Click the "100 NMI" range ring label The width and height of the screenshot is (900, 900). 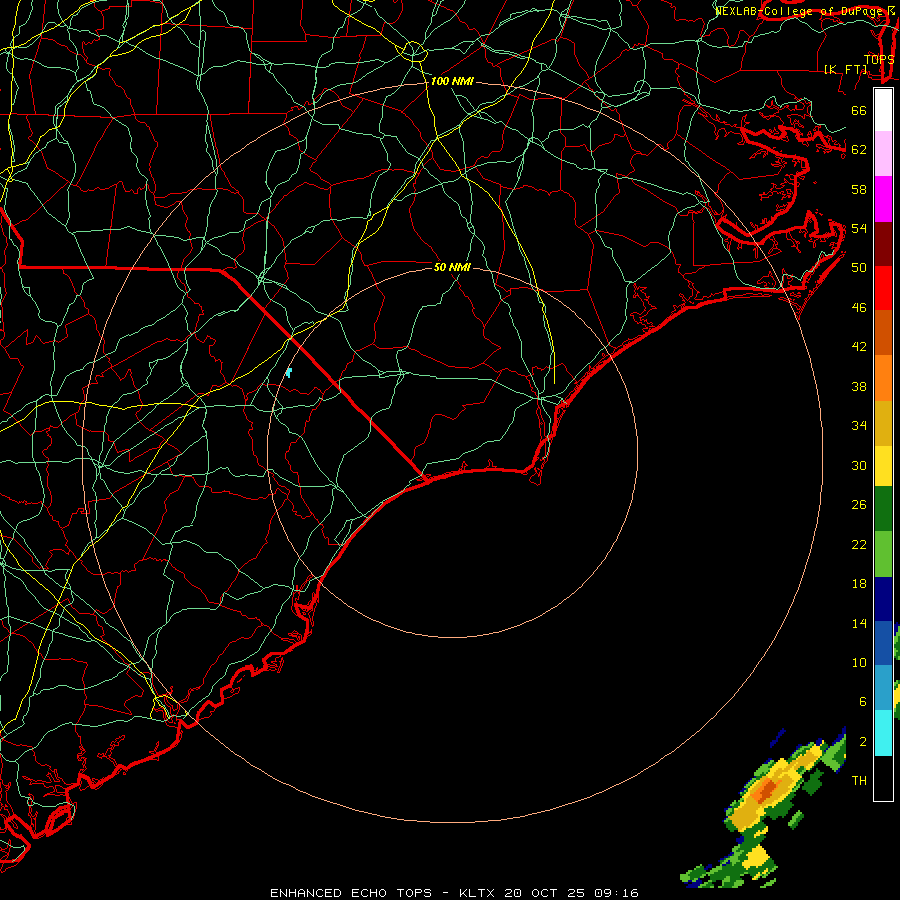pyautogui.click(x=452, y=82)
